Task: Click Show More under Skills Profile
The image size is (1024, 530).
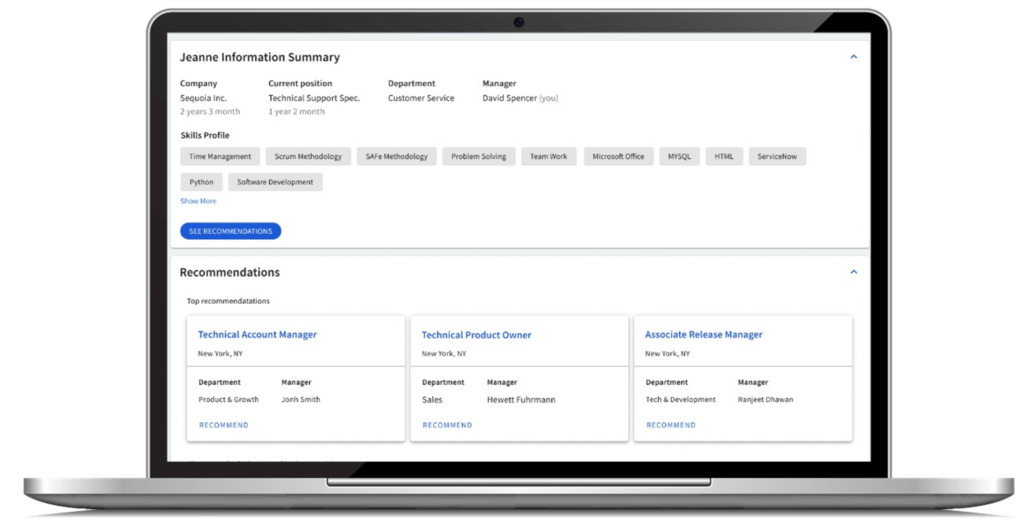Action: point(198,201)
